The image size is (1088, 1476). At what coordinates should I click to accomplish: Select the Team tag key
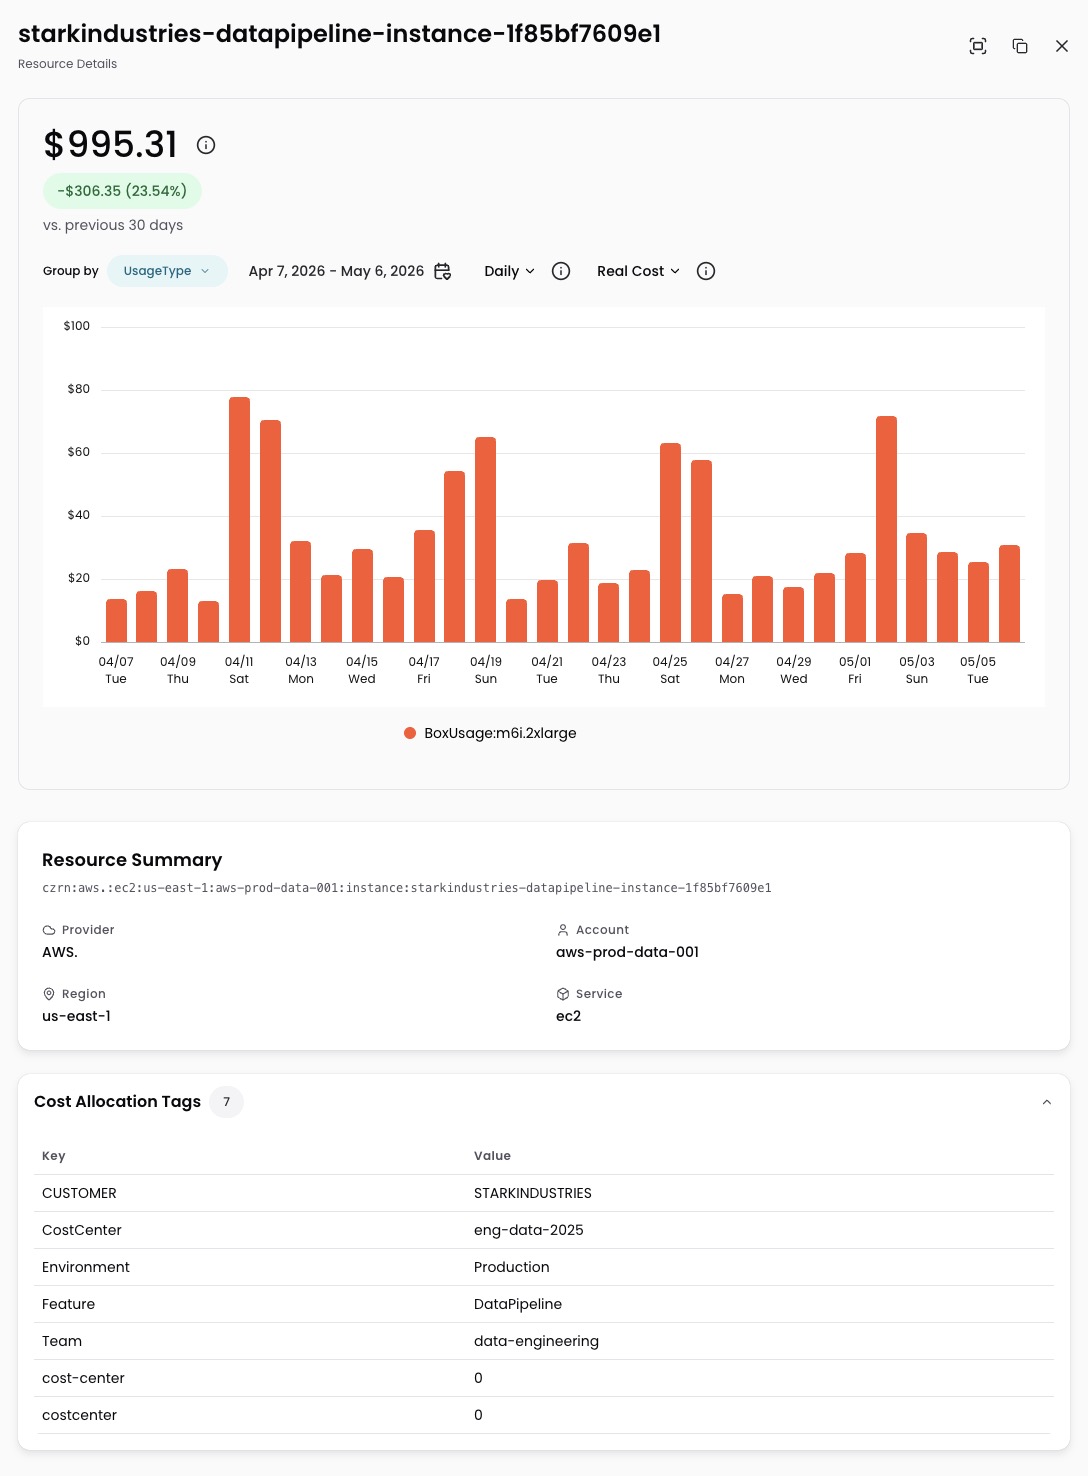[x=62, y=1341]
